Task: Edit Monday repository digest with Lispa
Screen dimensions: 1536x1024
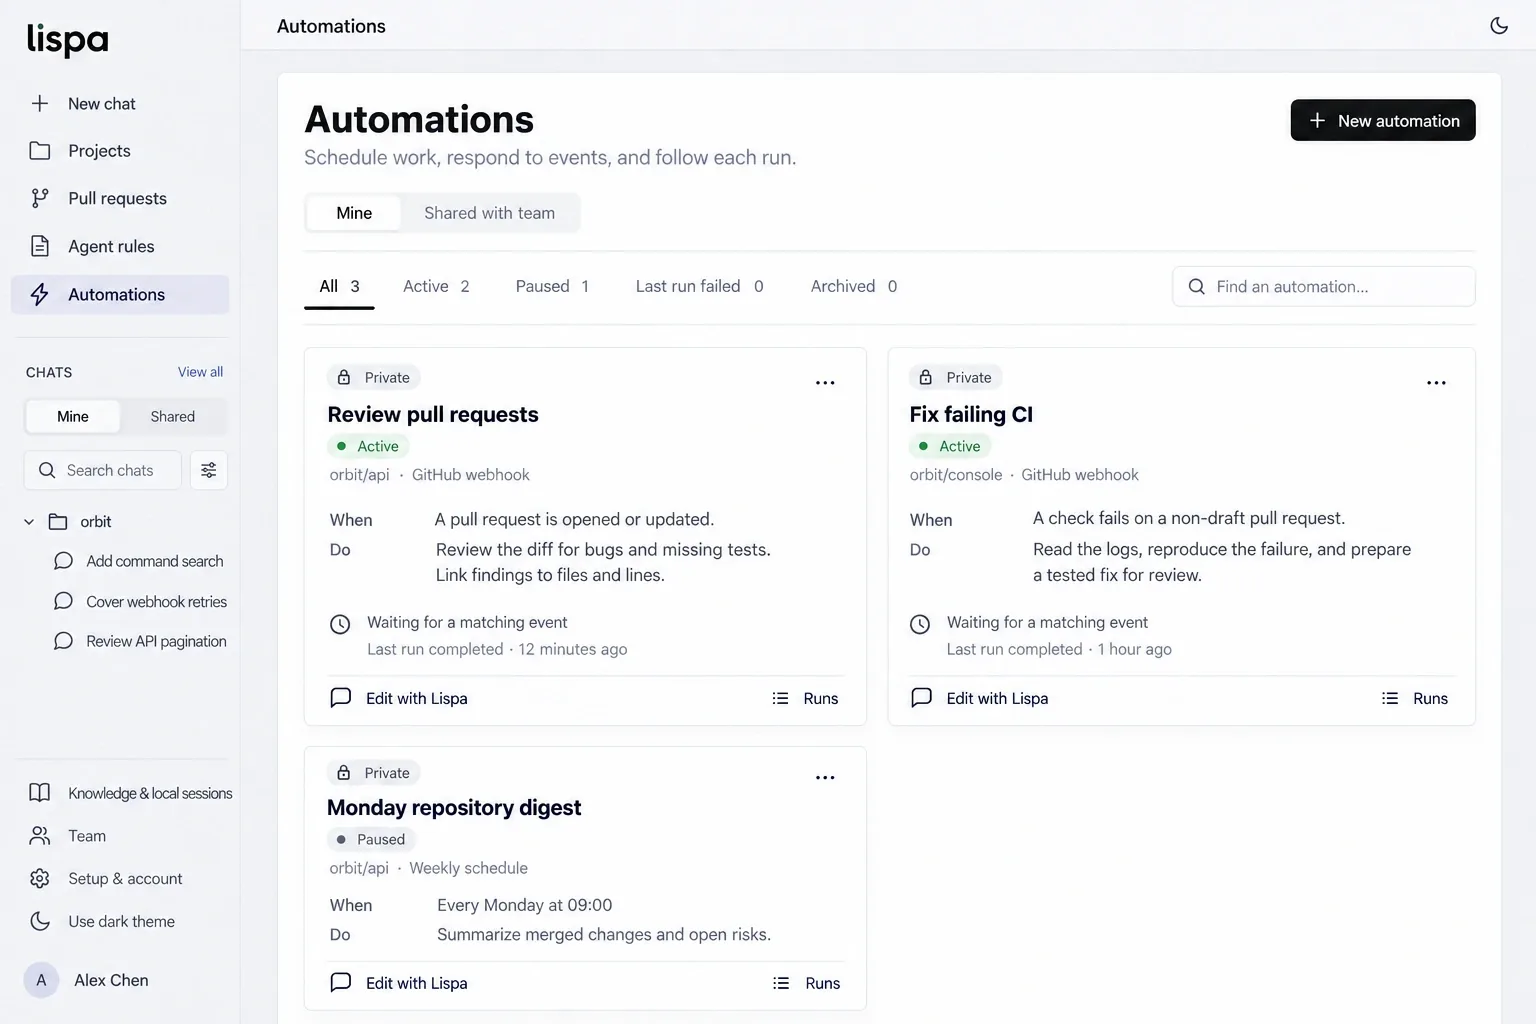Action: point(399,983)
